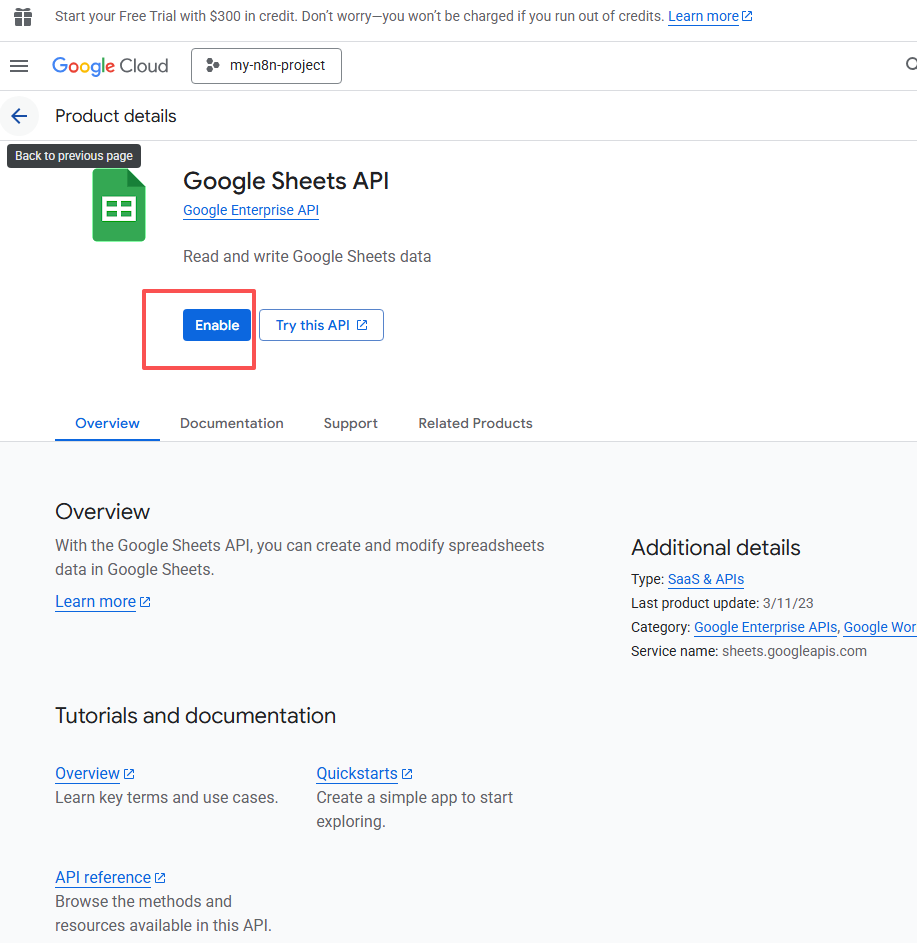
Task: Click the Google Enterprise APIs category link
Action: [x=765, y=627]
